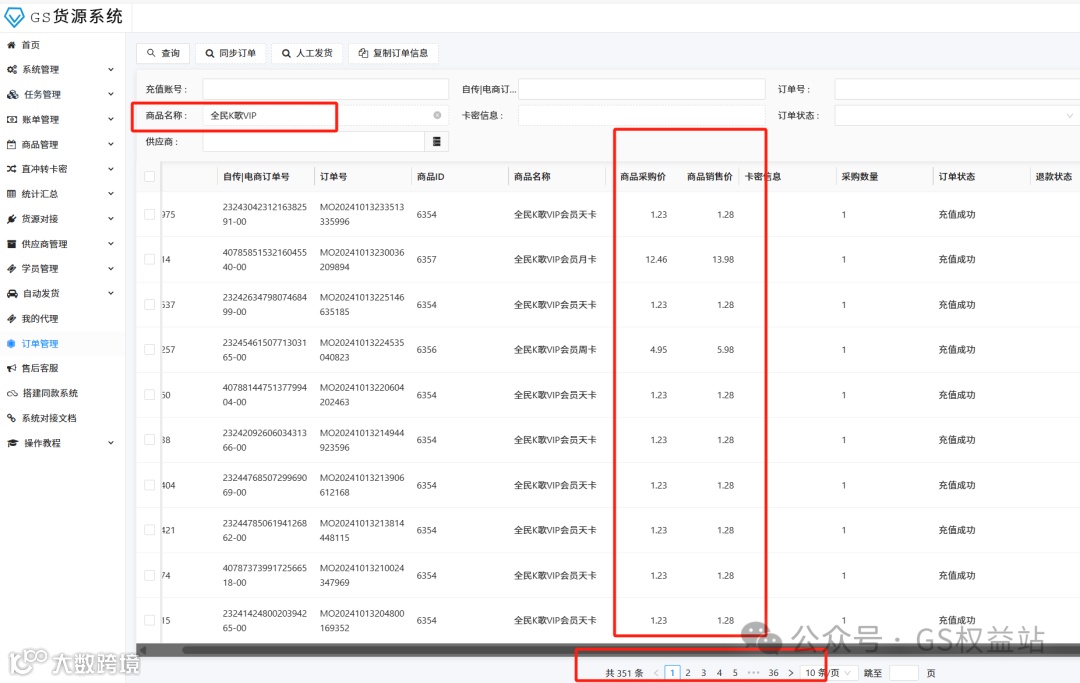Click the 订单管理 sidebar icon
Viewport: 1080px width, 683px height.
click(x=11, y=344)
